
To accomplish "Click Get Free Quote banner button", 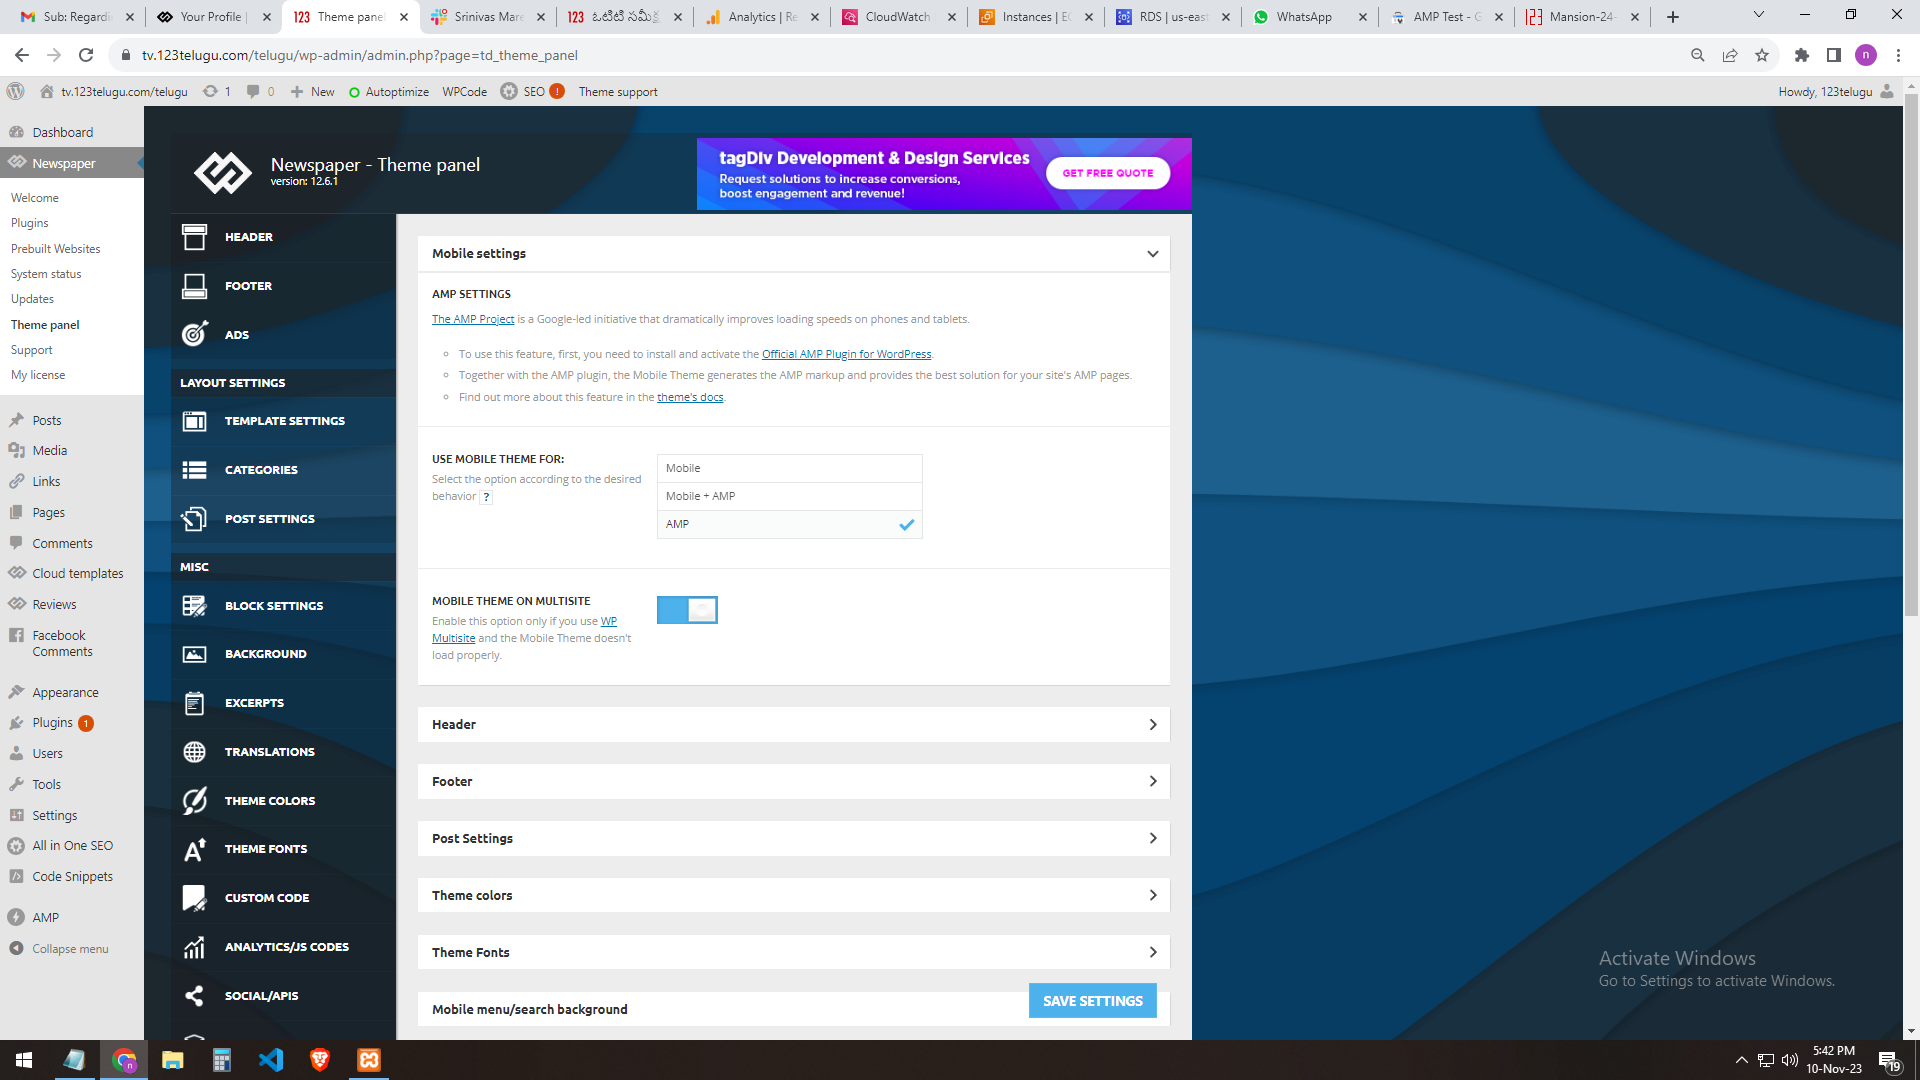I will 1108,173.
